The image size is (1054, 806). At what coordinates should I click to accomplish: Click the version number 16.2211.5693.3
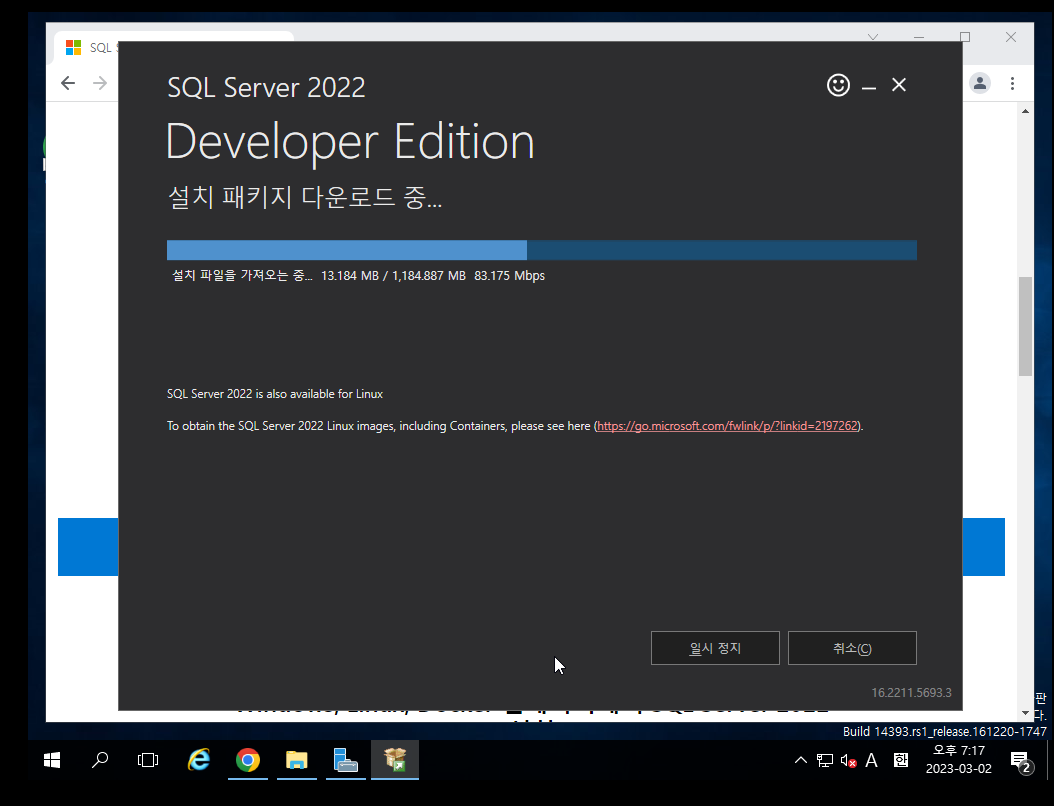point(911,693)
